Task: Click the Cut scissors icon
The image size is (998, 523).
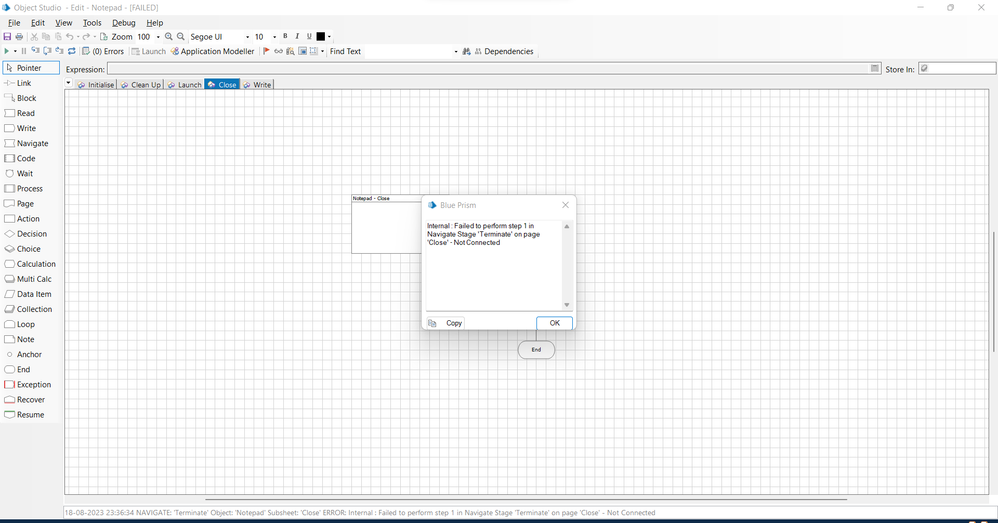Action: pyautogui.click(x=34, y=37)
